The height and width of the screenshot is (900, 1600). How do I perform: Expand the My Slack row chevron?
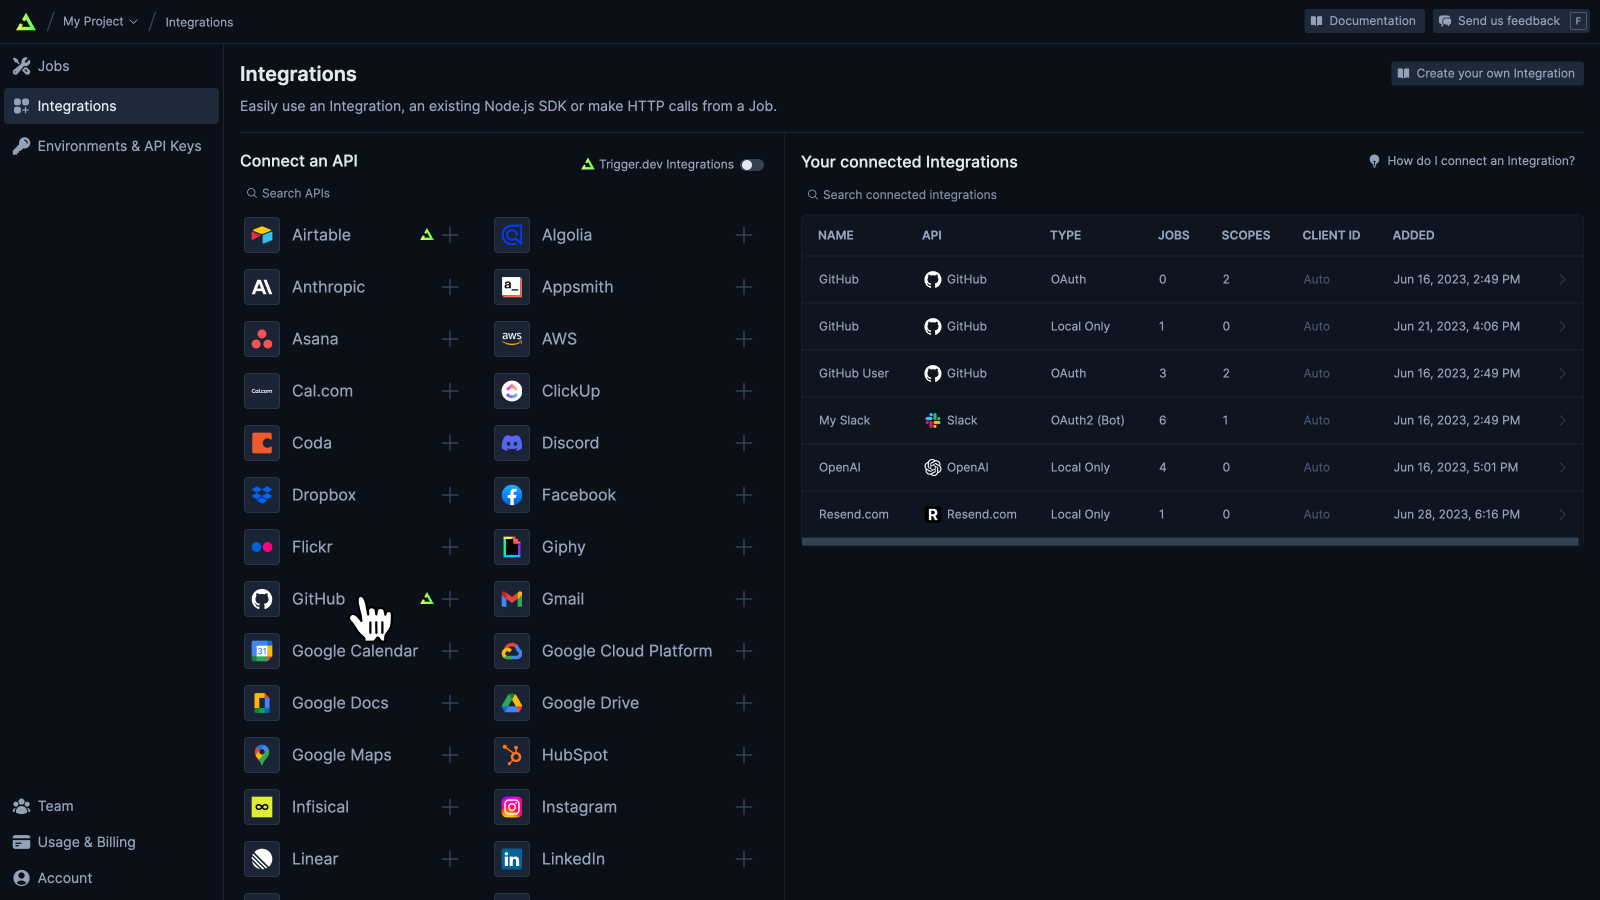coord(1562,420)
